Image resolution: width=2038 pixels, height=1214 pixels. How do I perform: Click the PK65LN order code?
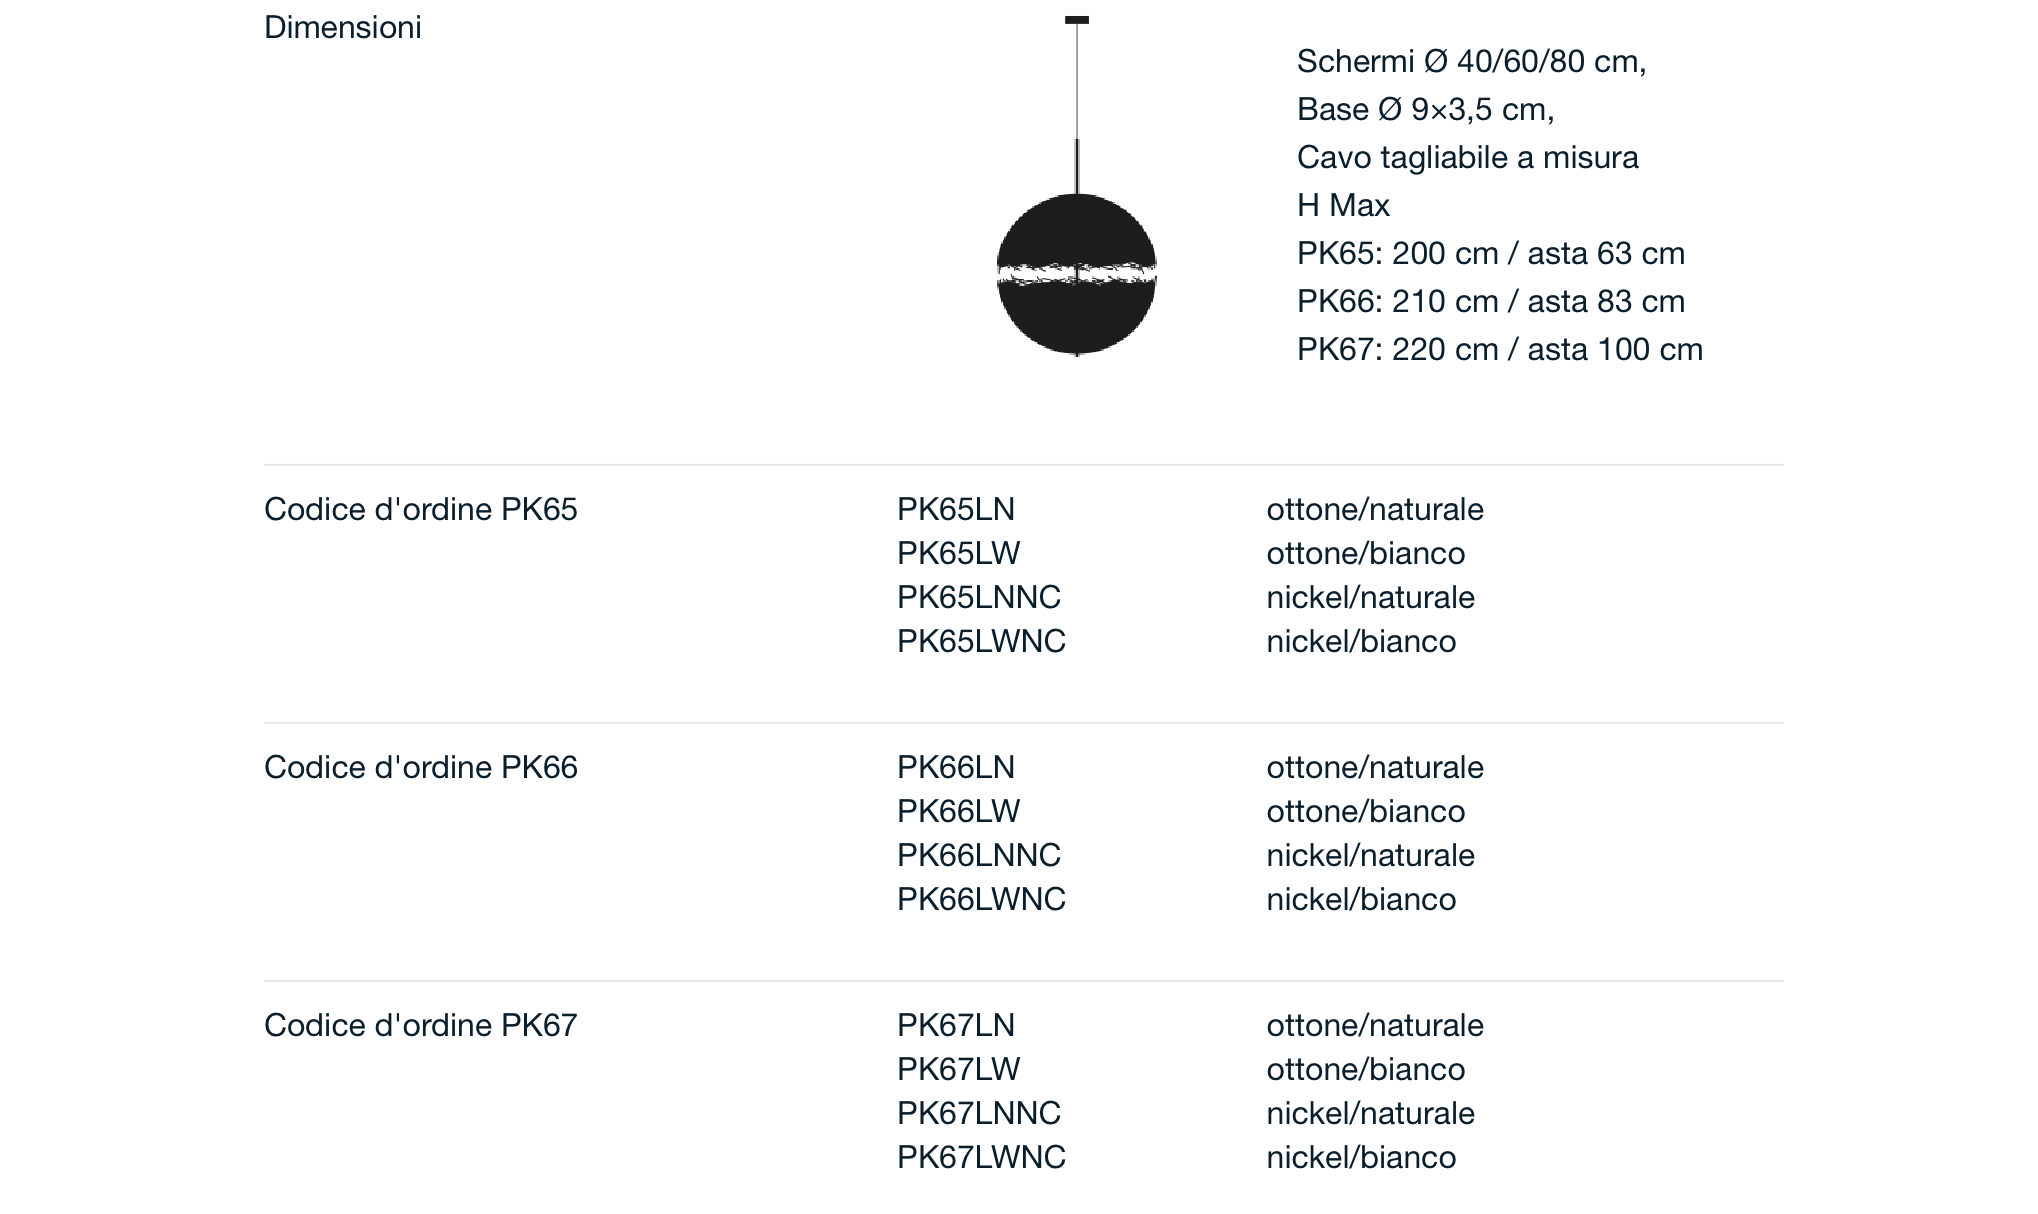(x=956, y=509)
